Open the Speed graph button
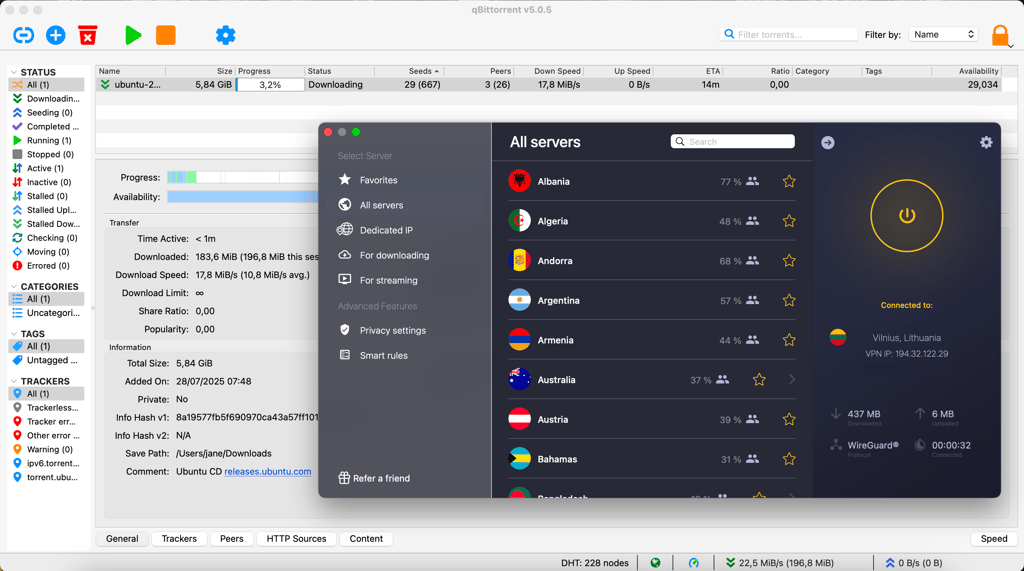The image size is (1024, 571). point(994,539)
